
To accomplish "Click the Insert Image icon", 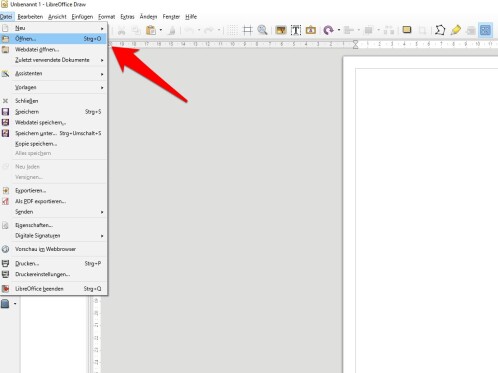I will [281, 30].
